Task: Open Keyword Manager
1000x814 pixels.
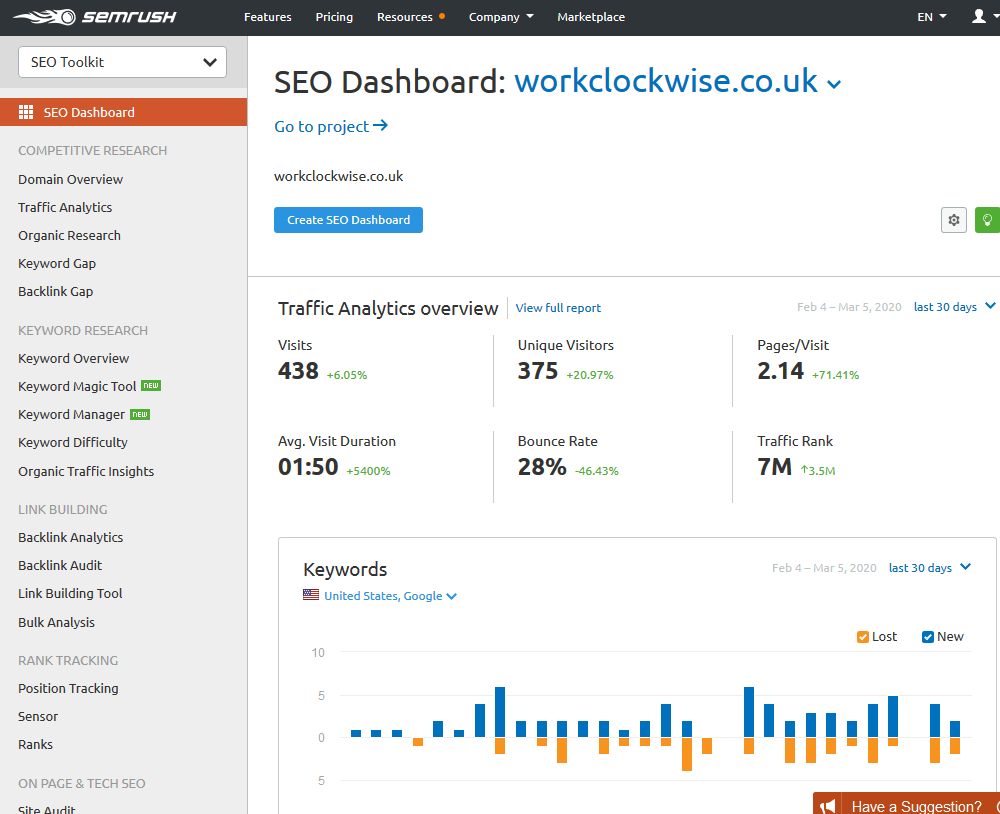Action: click(71, 415)
